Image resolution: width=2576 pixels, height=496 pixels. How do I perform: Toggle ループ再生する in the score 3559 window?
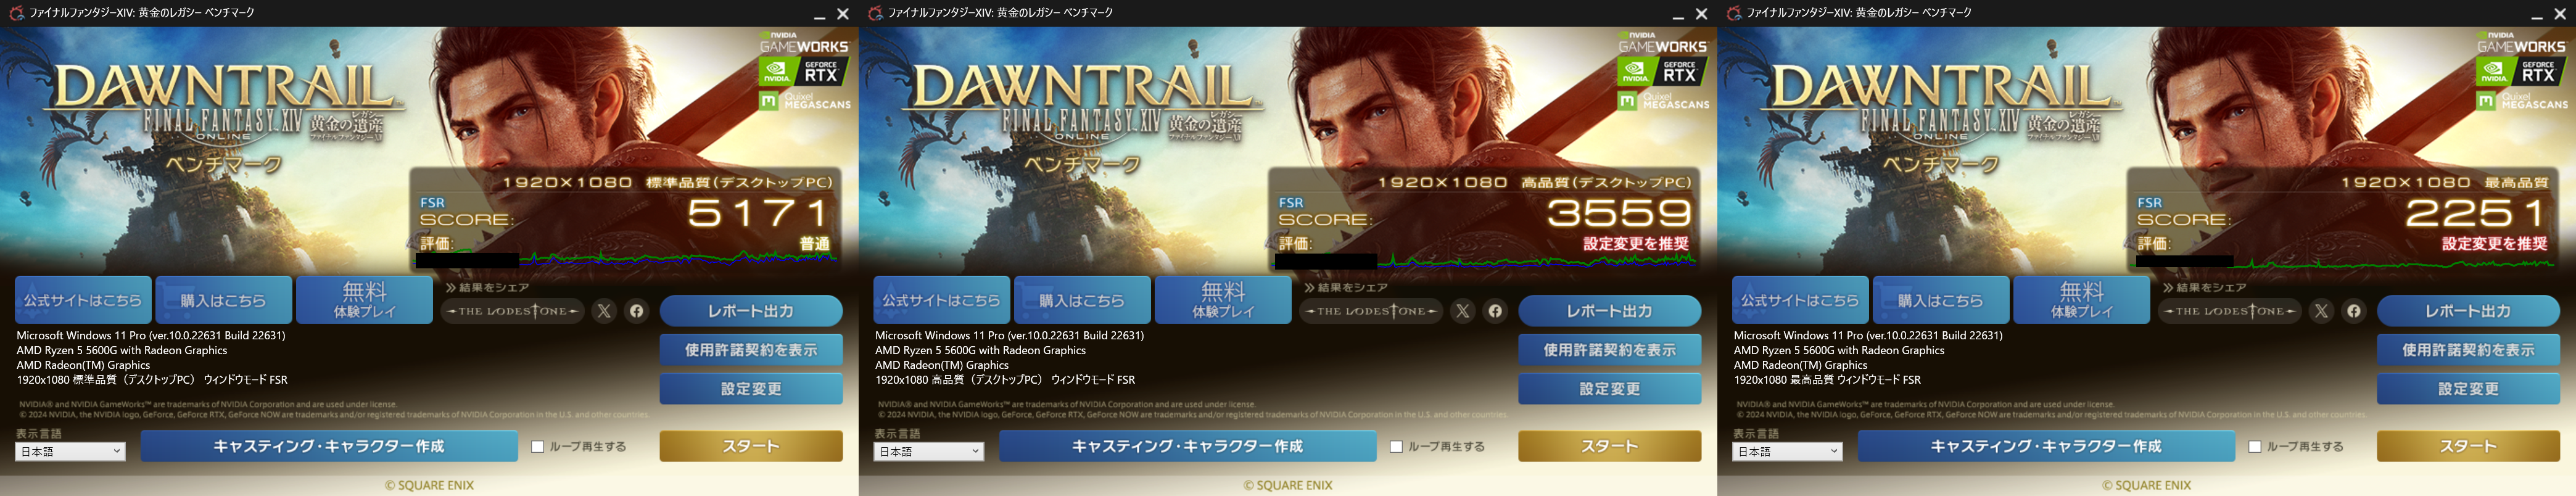point(1397,447)
